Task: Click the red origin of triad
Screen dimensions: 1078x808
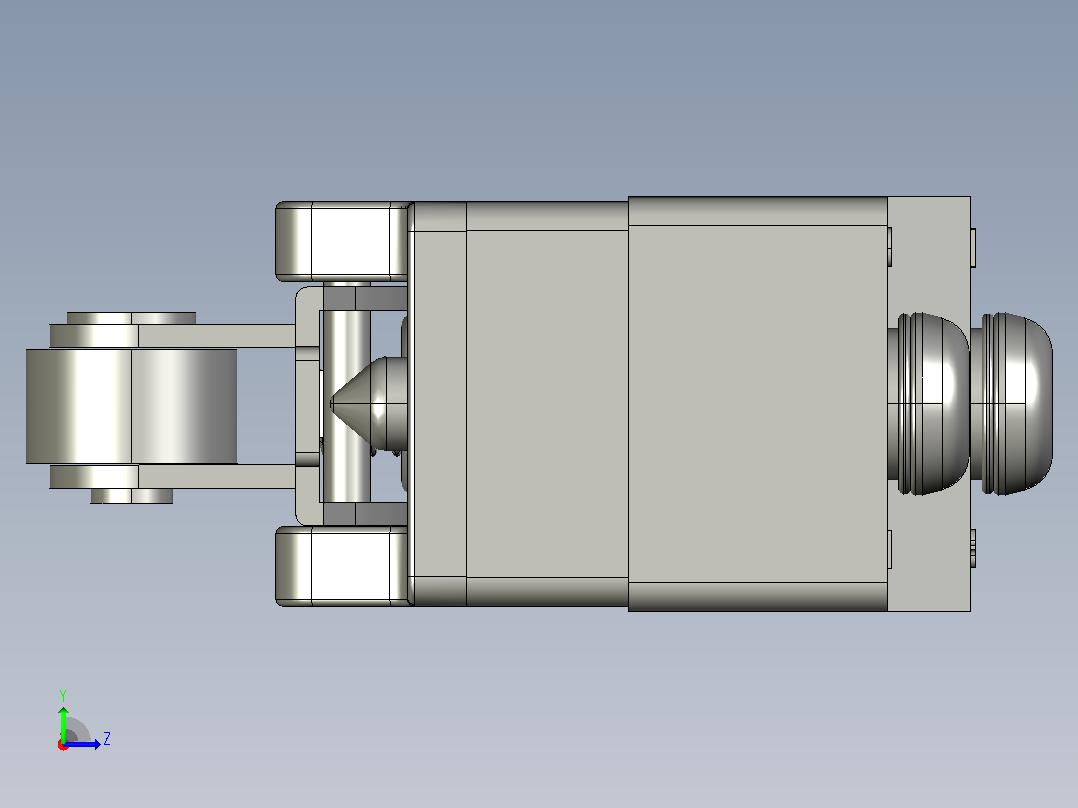Action: (63, 745)
